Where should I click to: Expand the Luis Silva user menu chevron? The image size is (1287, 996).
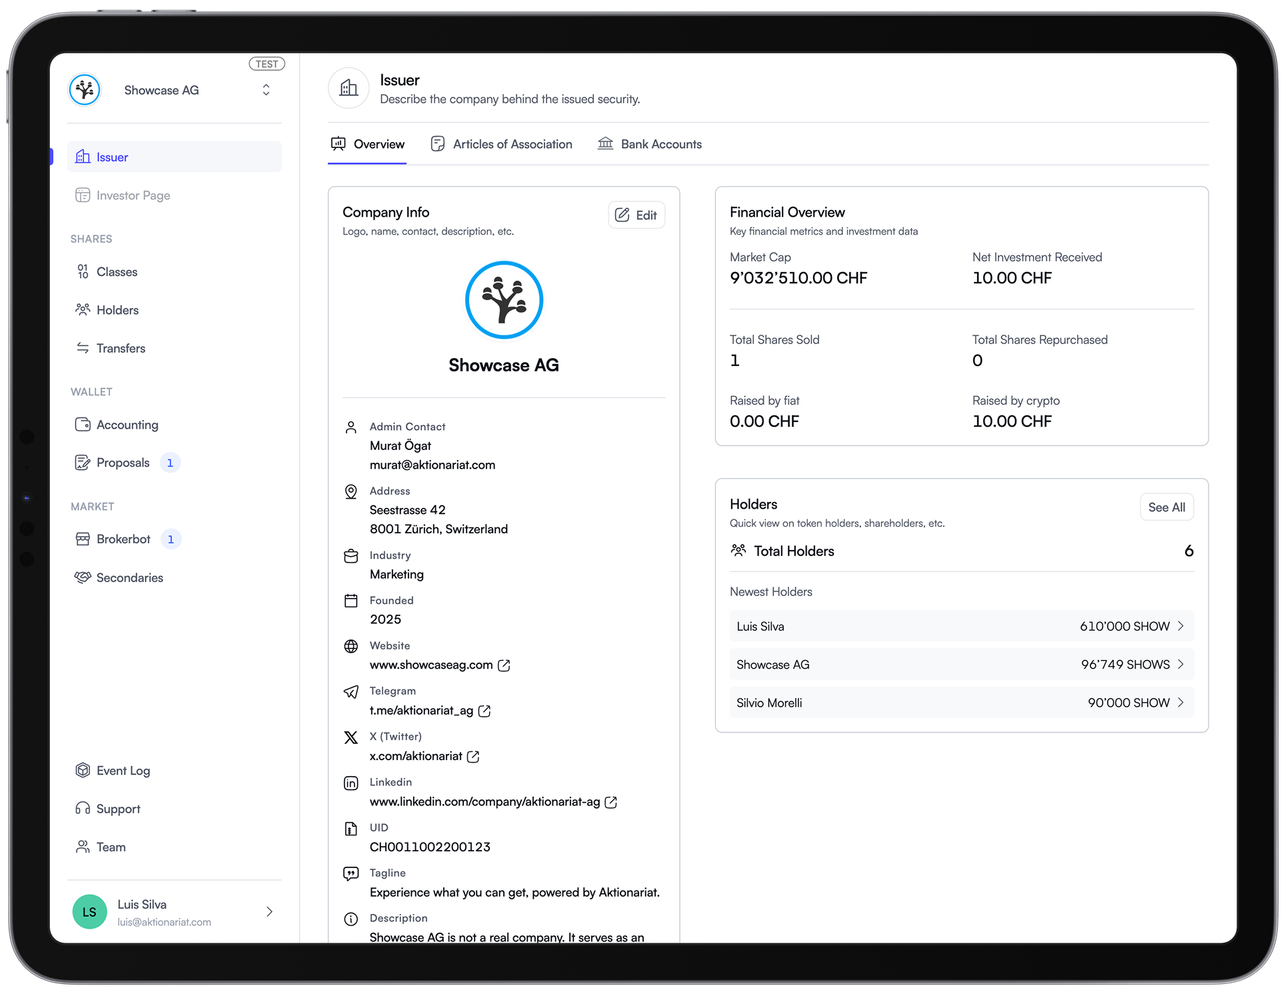[269, 912]
